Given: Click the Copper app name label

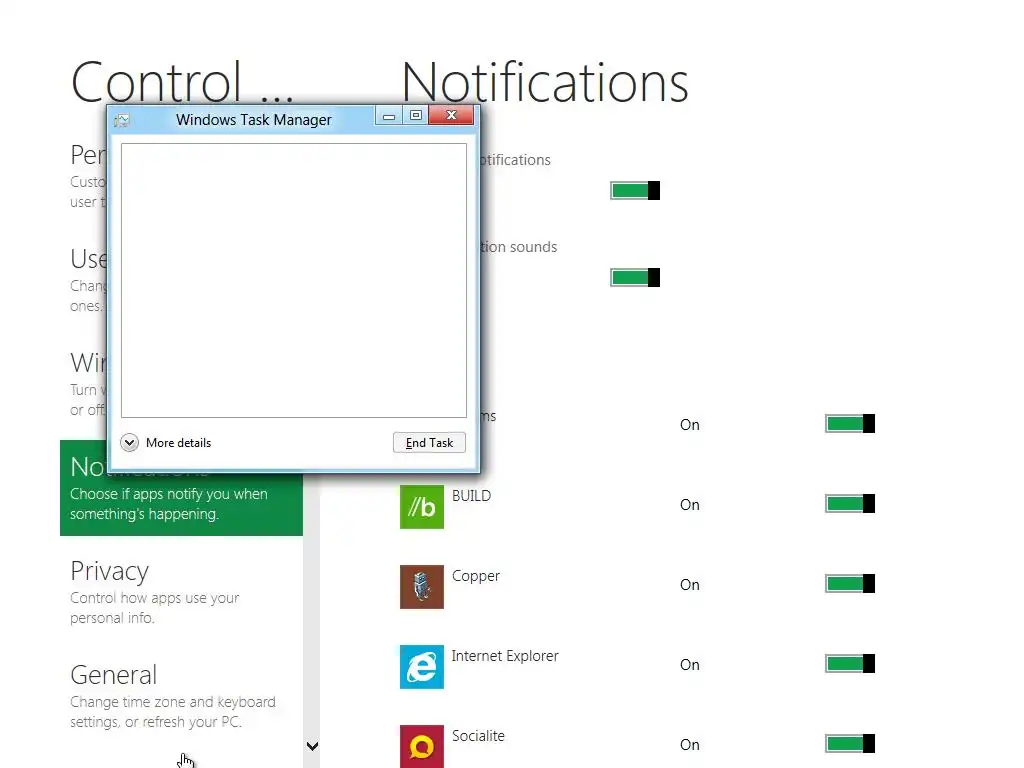Looking at the screenshot, I should 475,576.
